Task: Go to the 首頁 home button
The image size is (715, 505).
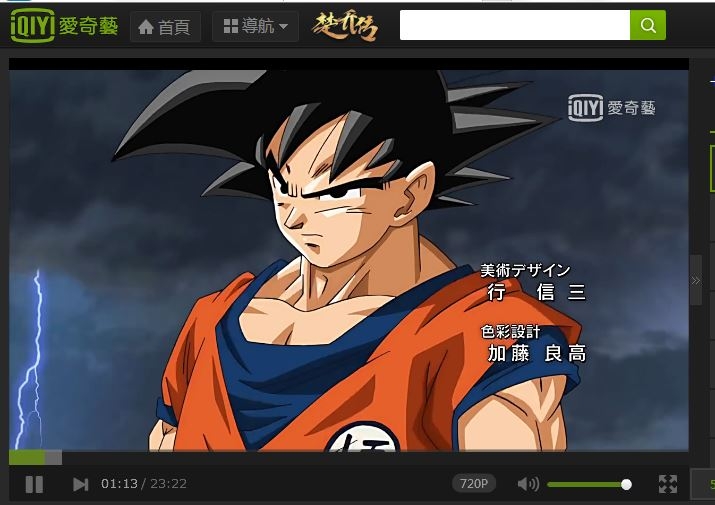Action: (165, 27)
